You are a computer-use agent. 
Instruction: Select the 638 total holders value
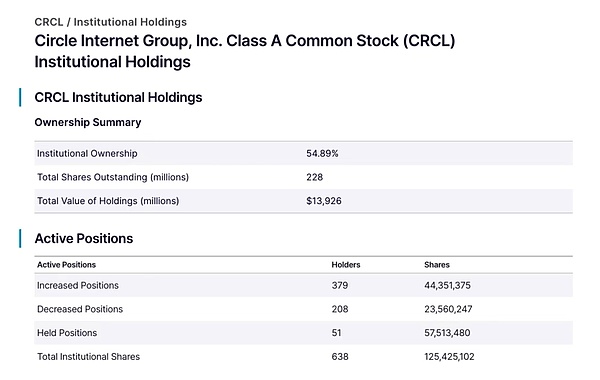(x=340, y=357)
